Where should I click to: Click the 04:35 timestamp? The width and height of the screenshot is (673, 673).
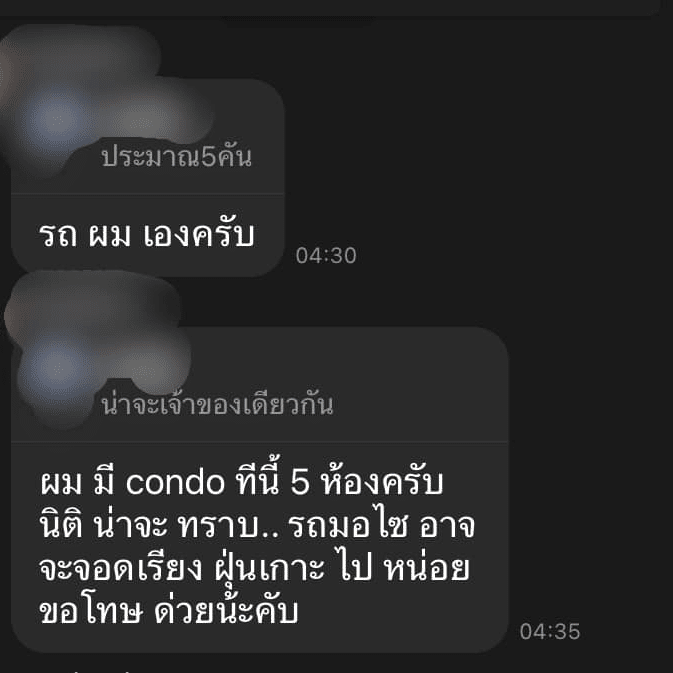point(550,631)
